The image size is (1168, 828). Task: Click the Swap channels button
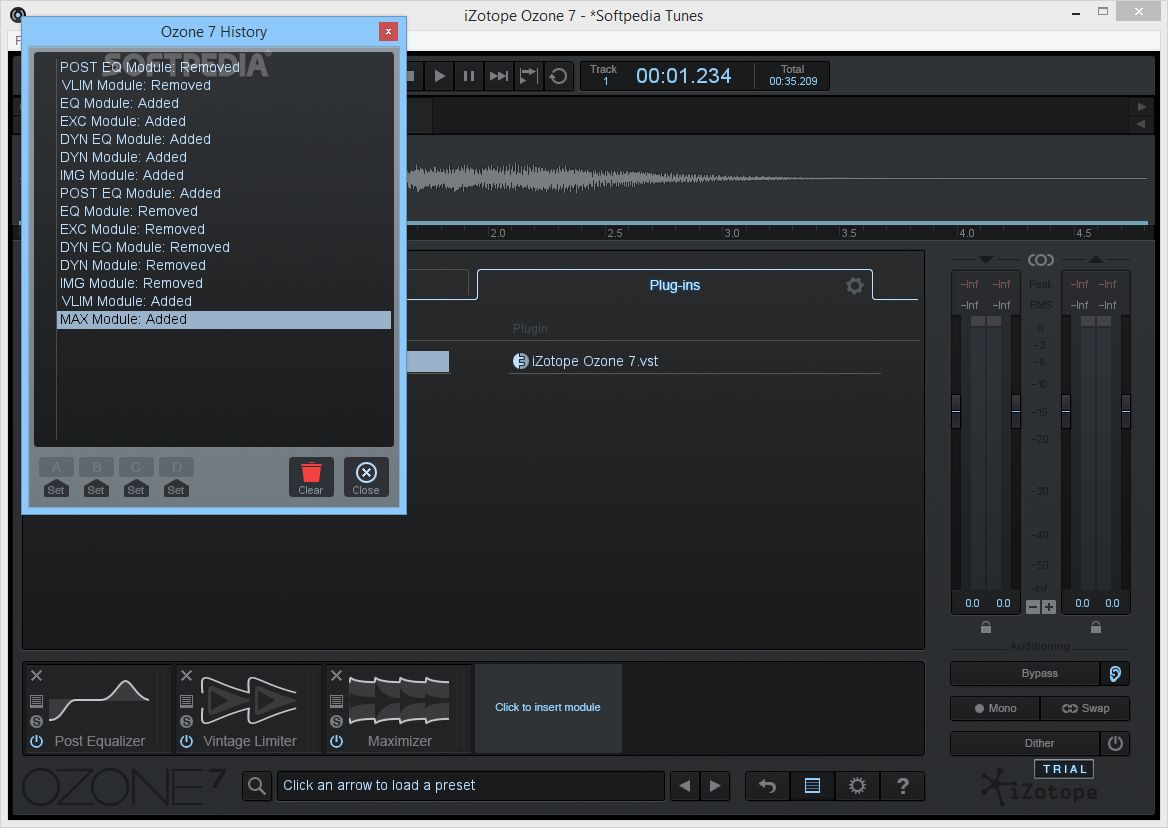click(1085, 708)
